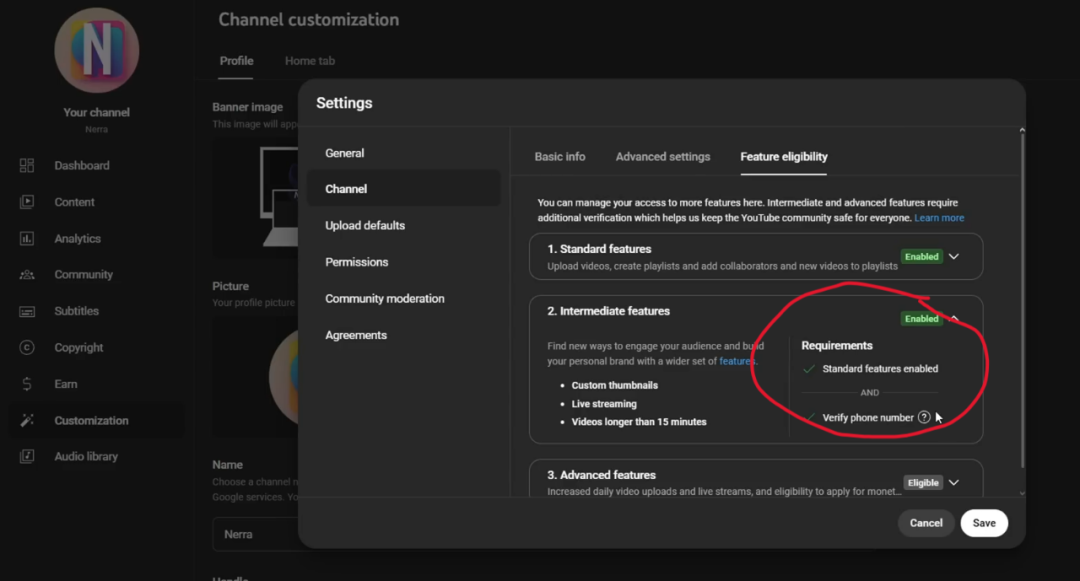The height and width of the screenshot is (581, 1080).
Task: Open the channel avatar with letter N
Action: coord(96,50)
